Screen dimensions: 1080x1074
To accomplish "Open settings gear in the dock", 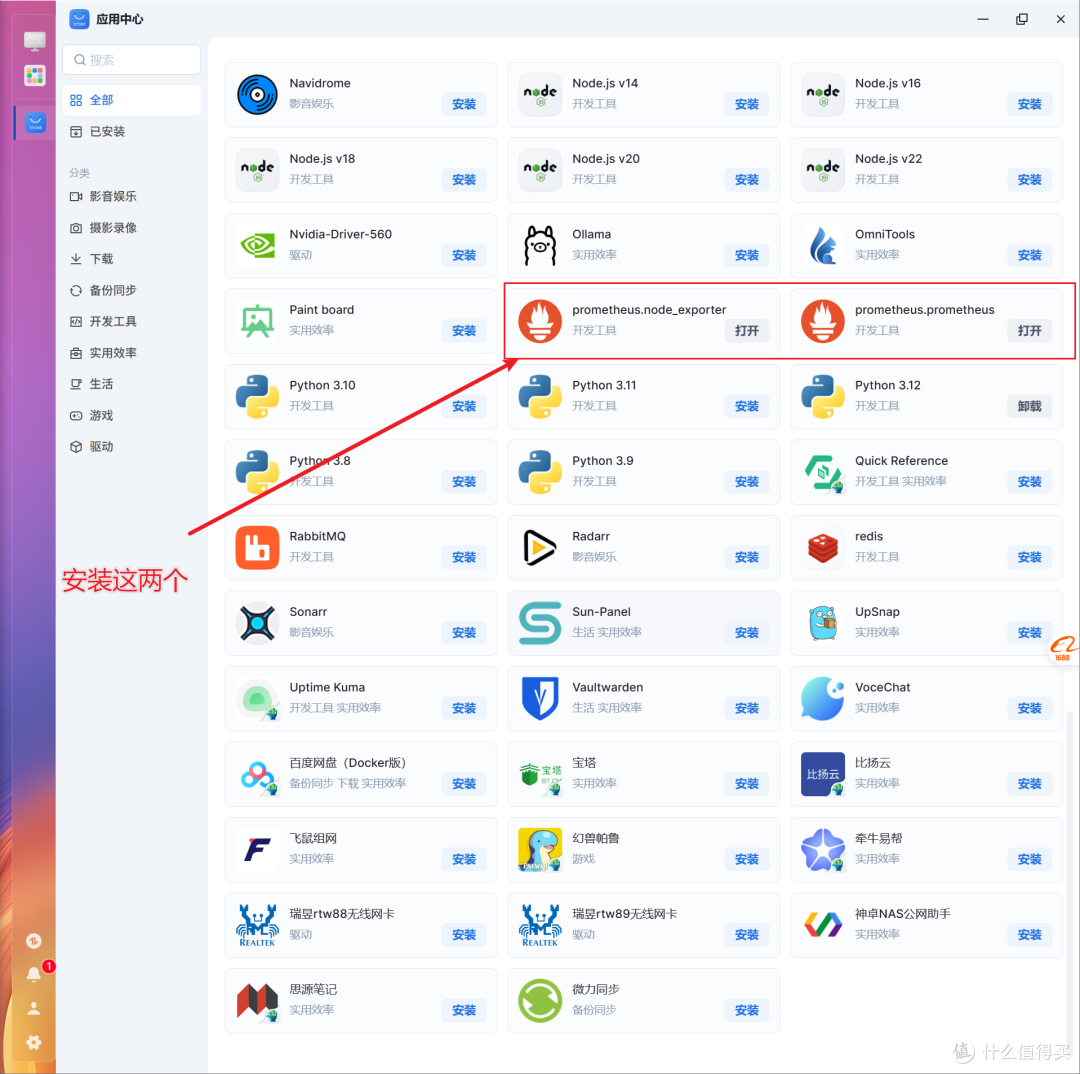I will [x=34, y=1042].
